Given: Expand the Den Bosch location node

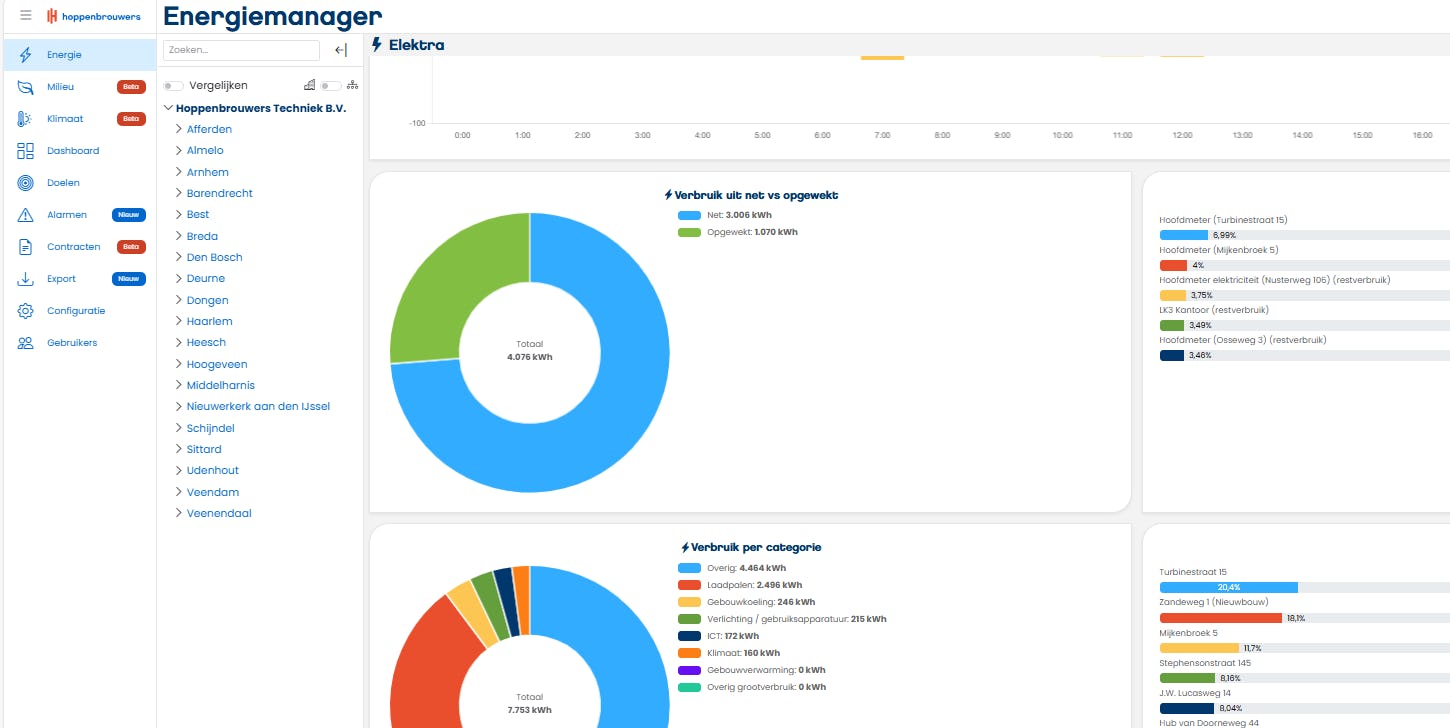Looking at the screenshot, I should 179,257.
